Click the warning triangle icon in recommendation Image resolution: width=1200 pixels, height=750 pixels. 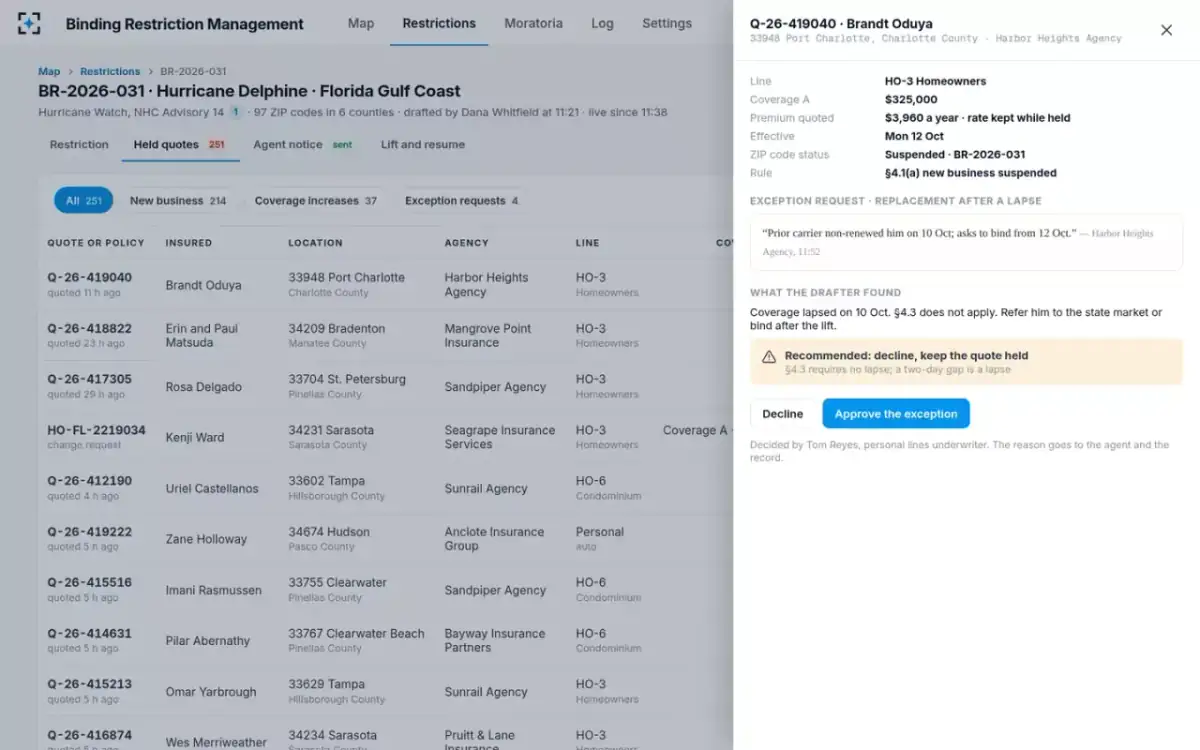[x=768, y=356]
